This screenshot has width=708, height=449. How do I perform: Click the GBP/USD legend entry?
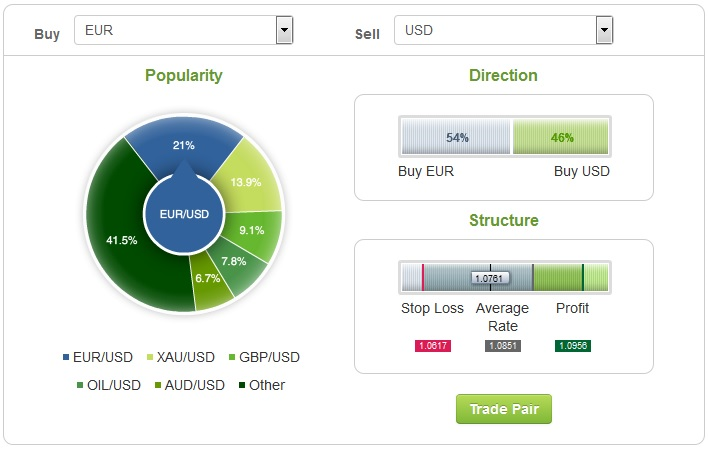click(x=264, y=357)
